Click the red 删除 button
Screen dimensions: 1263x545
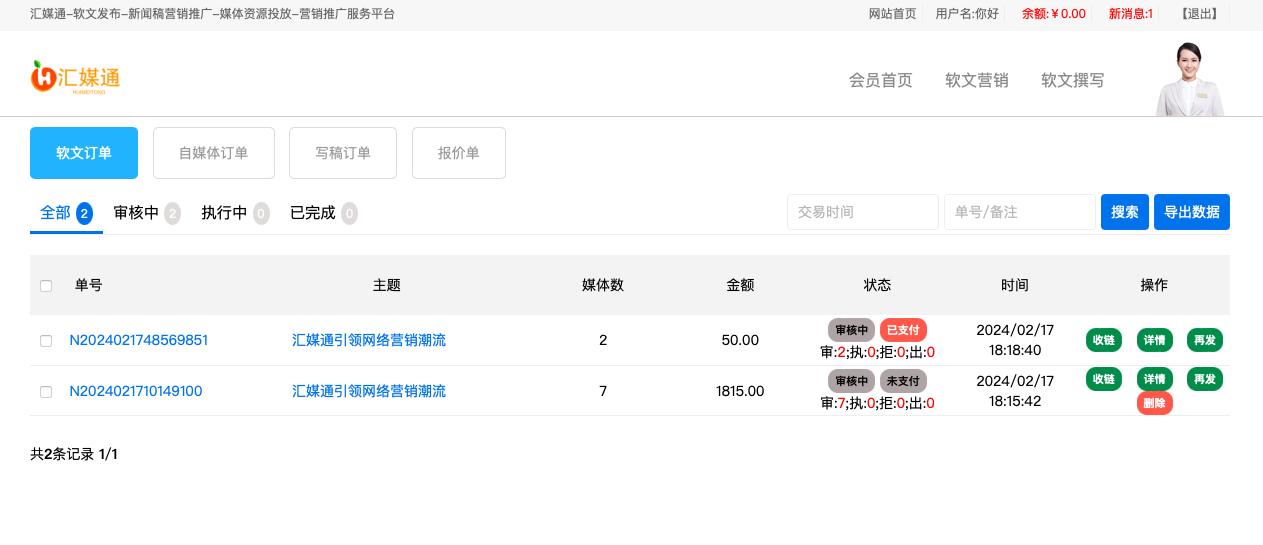1155,404
